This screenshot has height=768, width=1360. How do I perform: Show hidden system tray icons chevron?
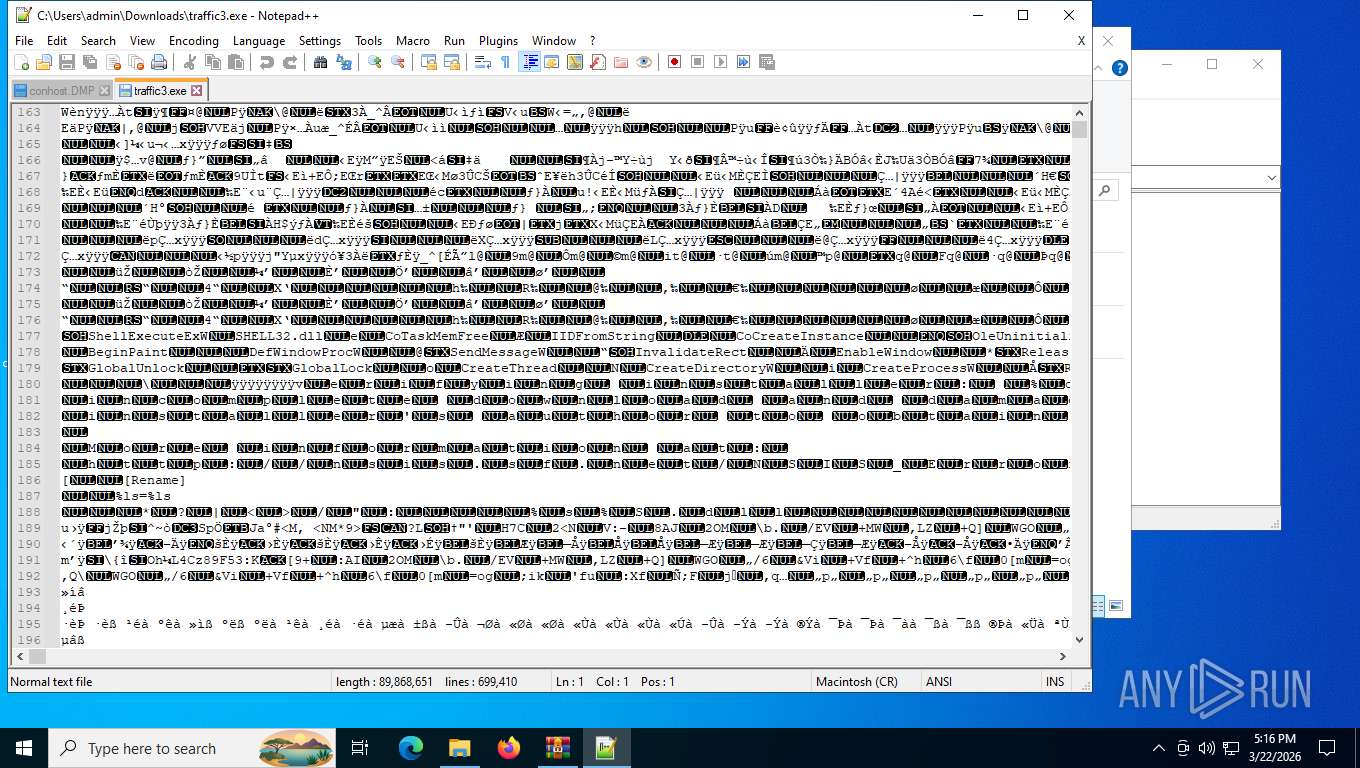point(1159,748)
